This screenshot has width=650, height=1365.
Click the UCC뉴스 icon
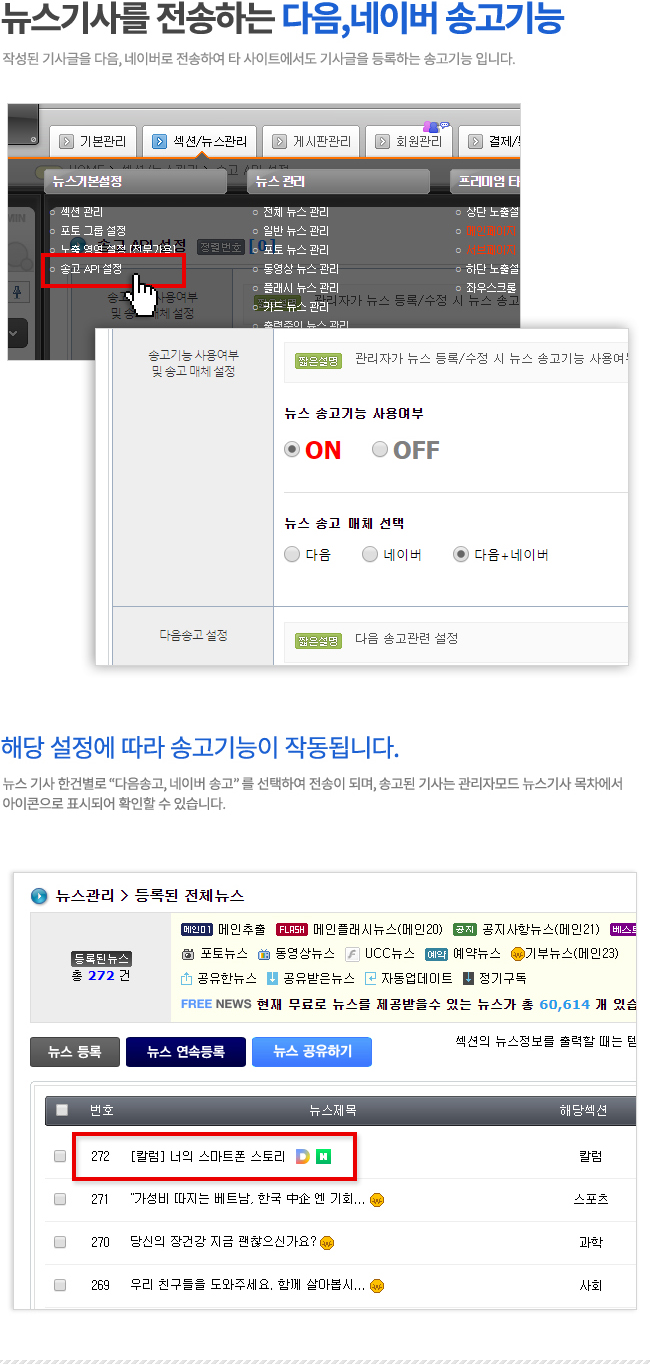pos(352,954)
